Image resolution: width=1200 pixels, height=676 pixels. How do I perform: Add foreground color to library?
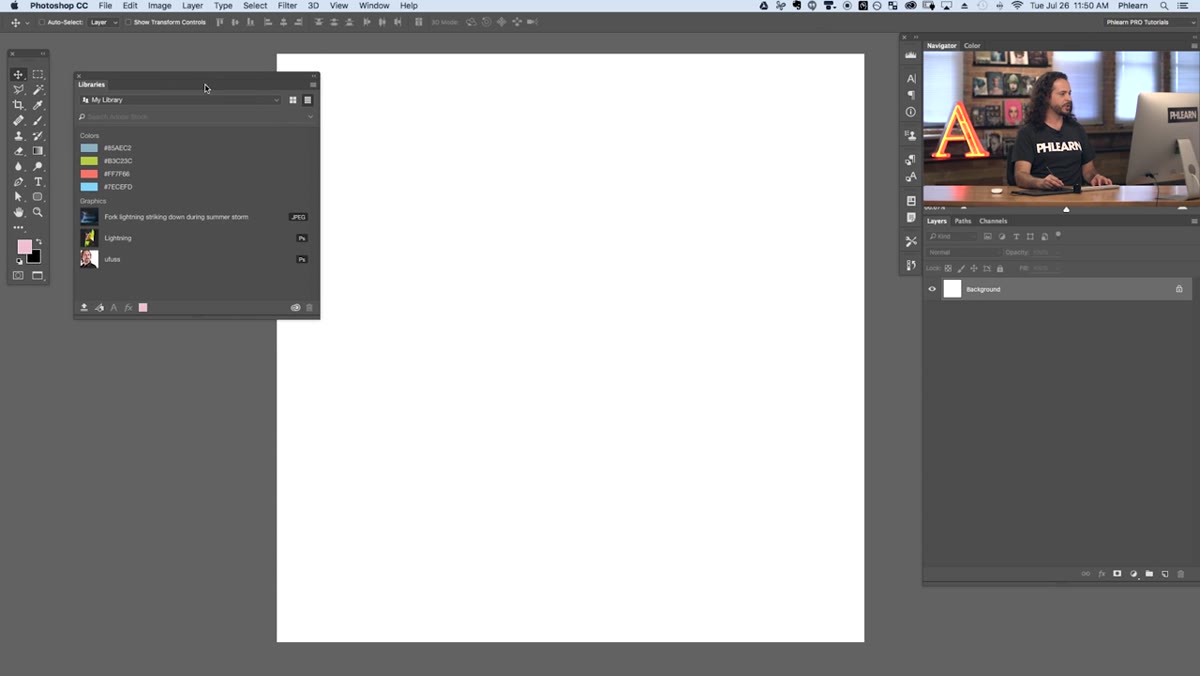[x=143, y=308]
